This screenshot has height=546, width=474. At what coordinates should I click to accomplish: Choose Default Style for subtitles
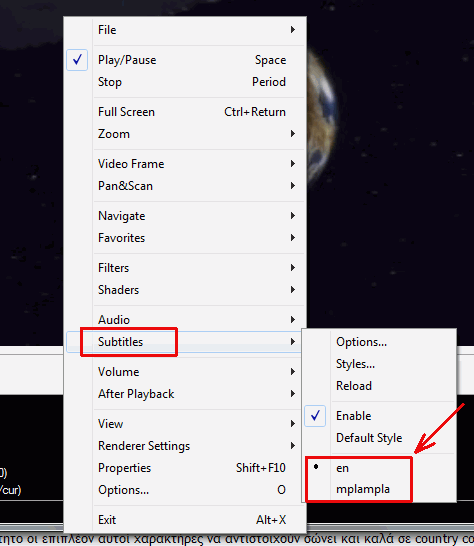[x=380, y=438]
